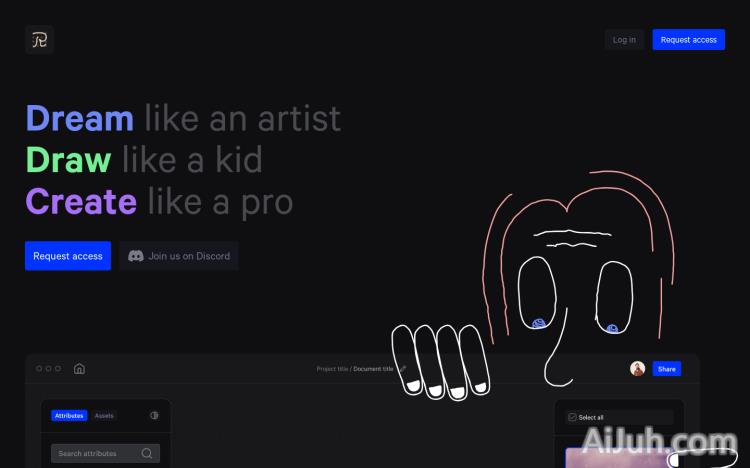
Task: Click the Share button in app preview
Action: [667, 369]
